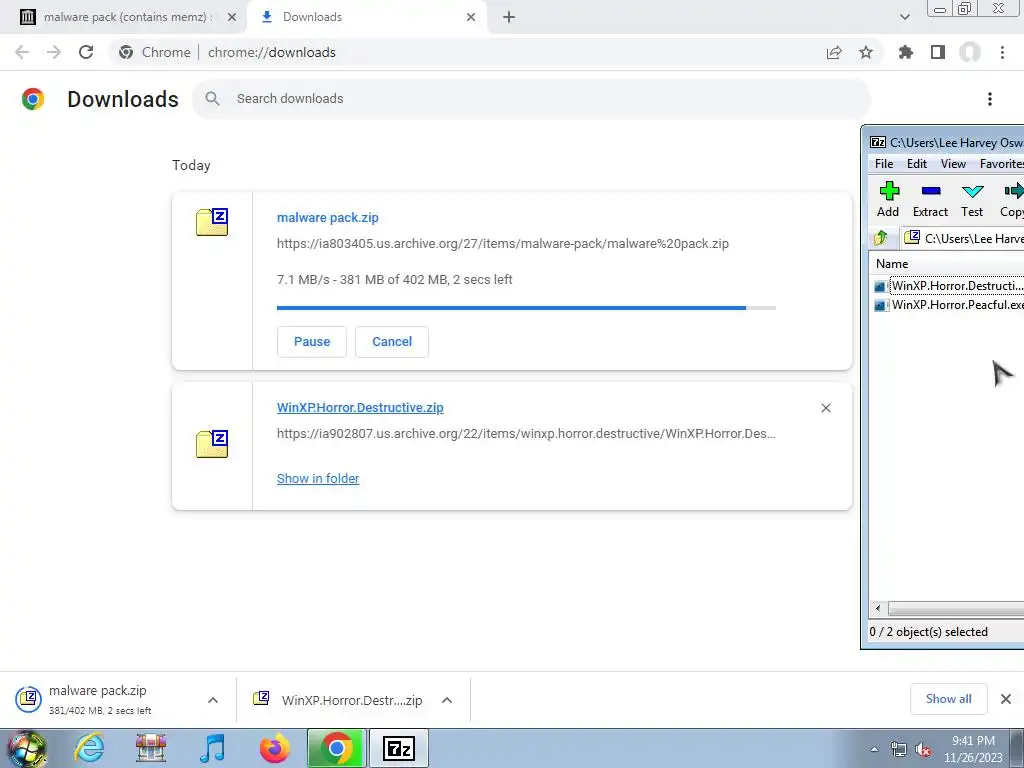Open the tab search chevron in Chrome title bar
Image resolution: width=1024 pixels, height=768 pixels.
(904, 17)
